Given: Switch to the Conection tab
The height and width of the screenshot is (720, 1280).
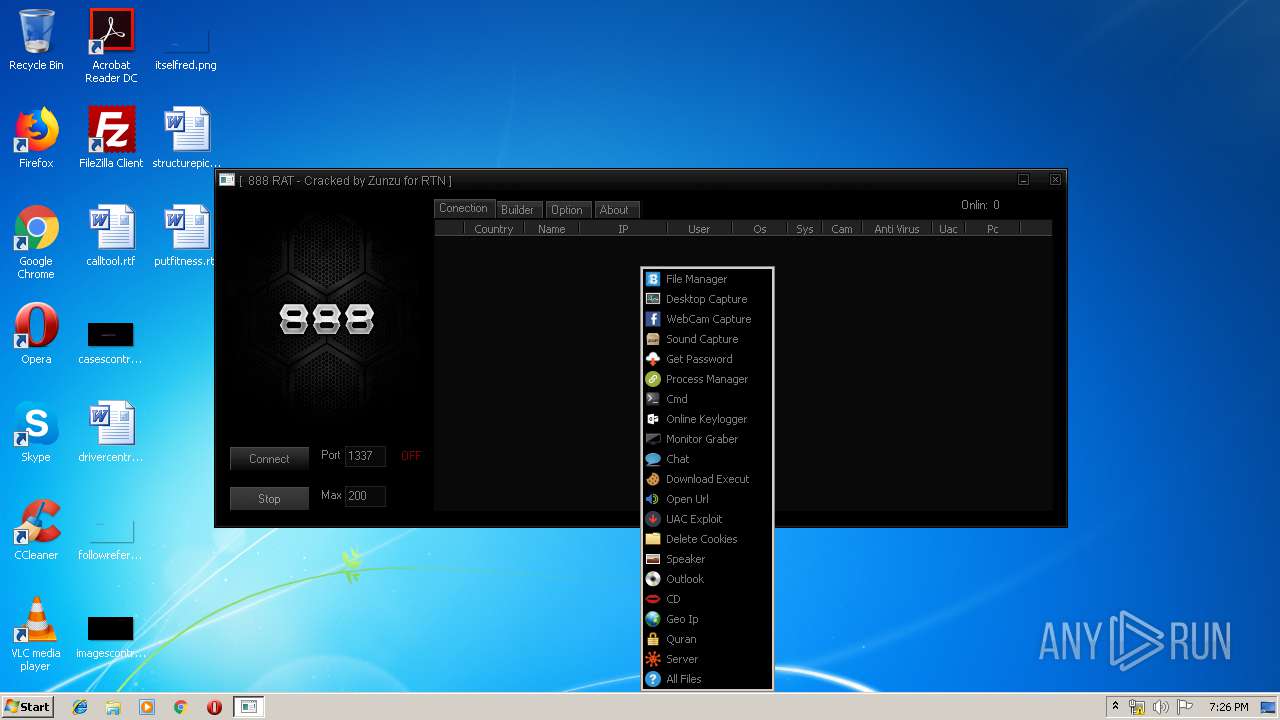Looking at the screenshot, I should pos(464,208).
